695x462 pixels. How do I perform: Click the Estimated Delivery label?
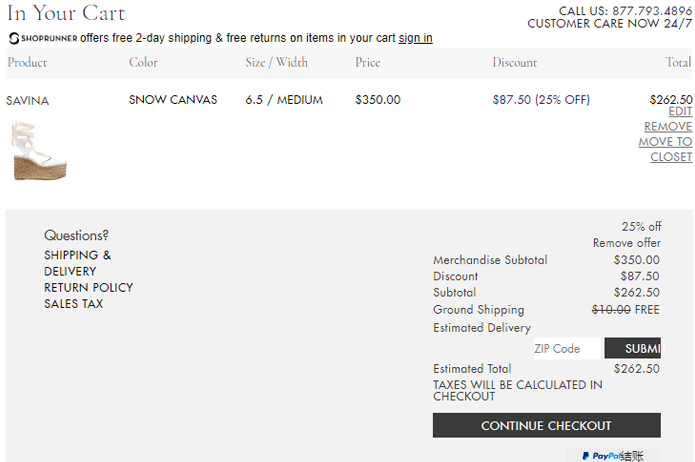tap(482, 328)
